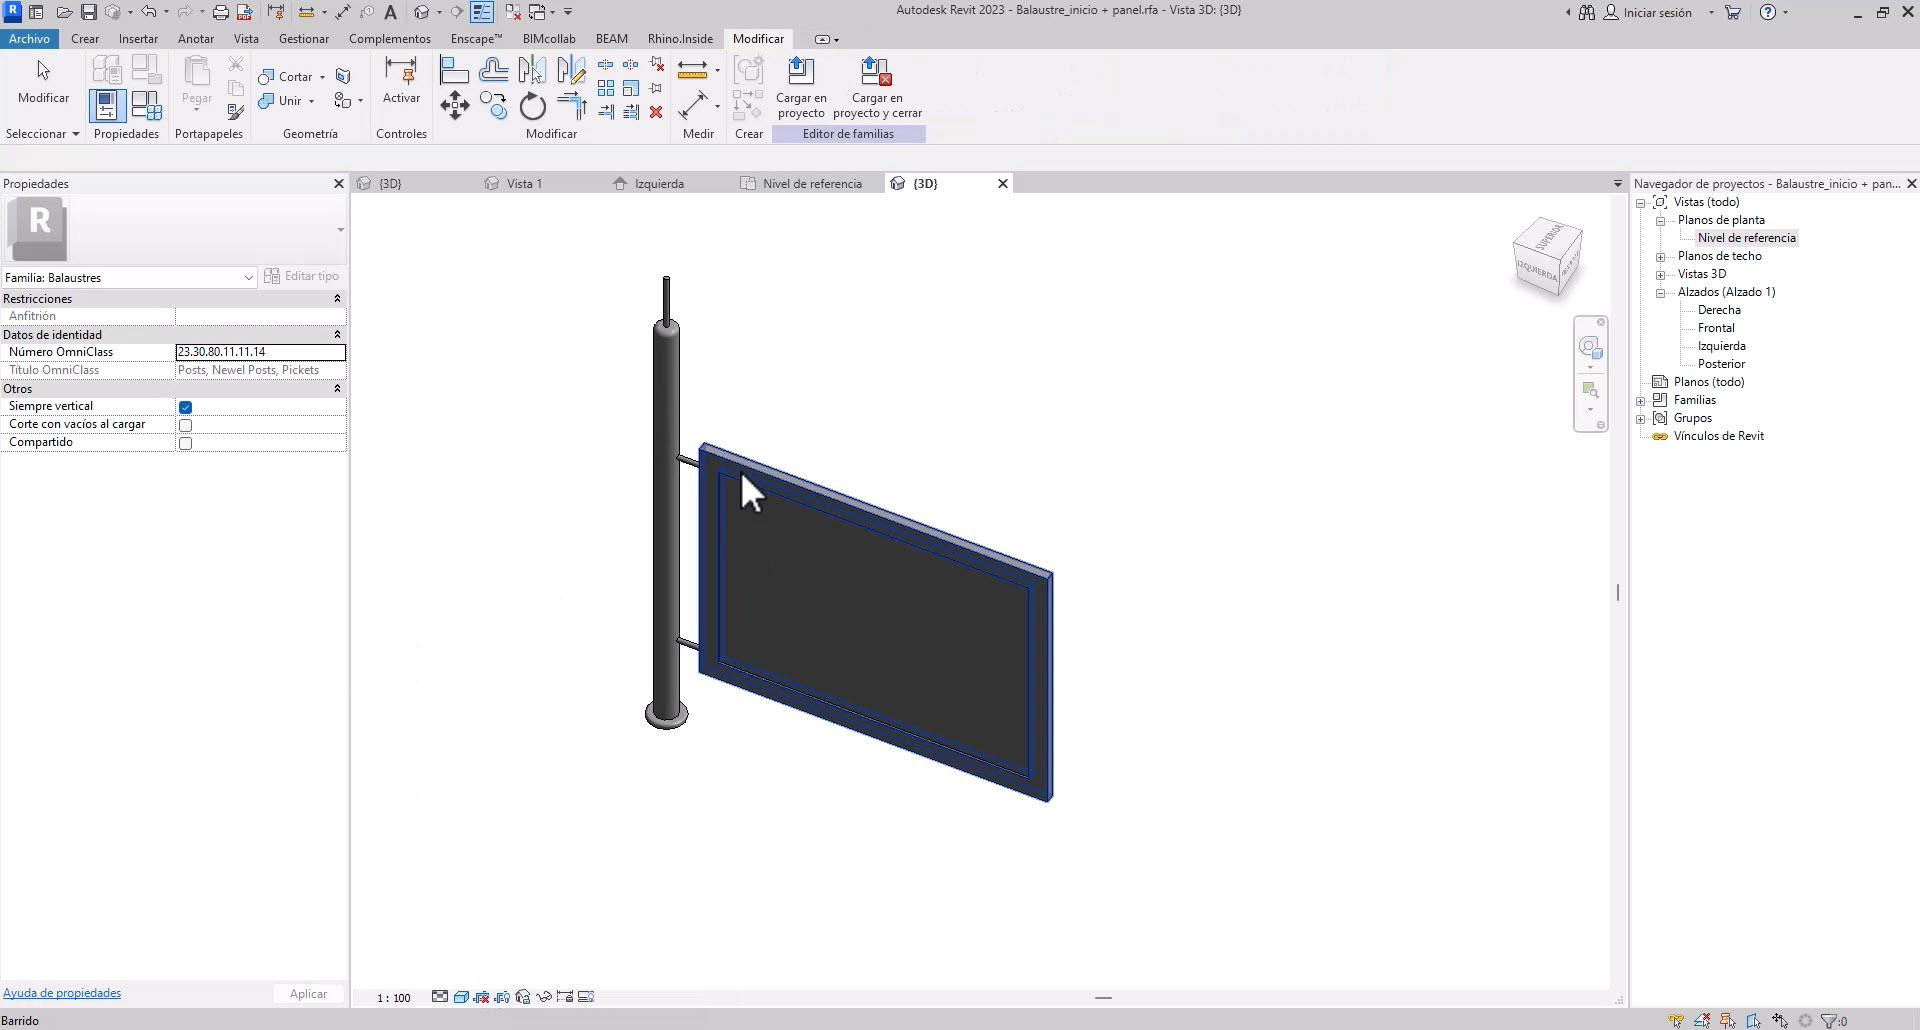Toggle Compartido checkbox

point(185,443)
